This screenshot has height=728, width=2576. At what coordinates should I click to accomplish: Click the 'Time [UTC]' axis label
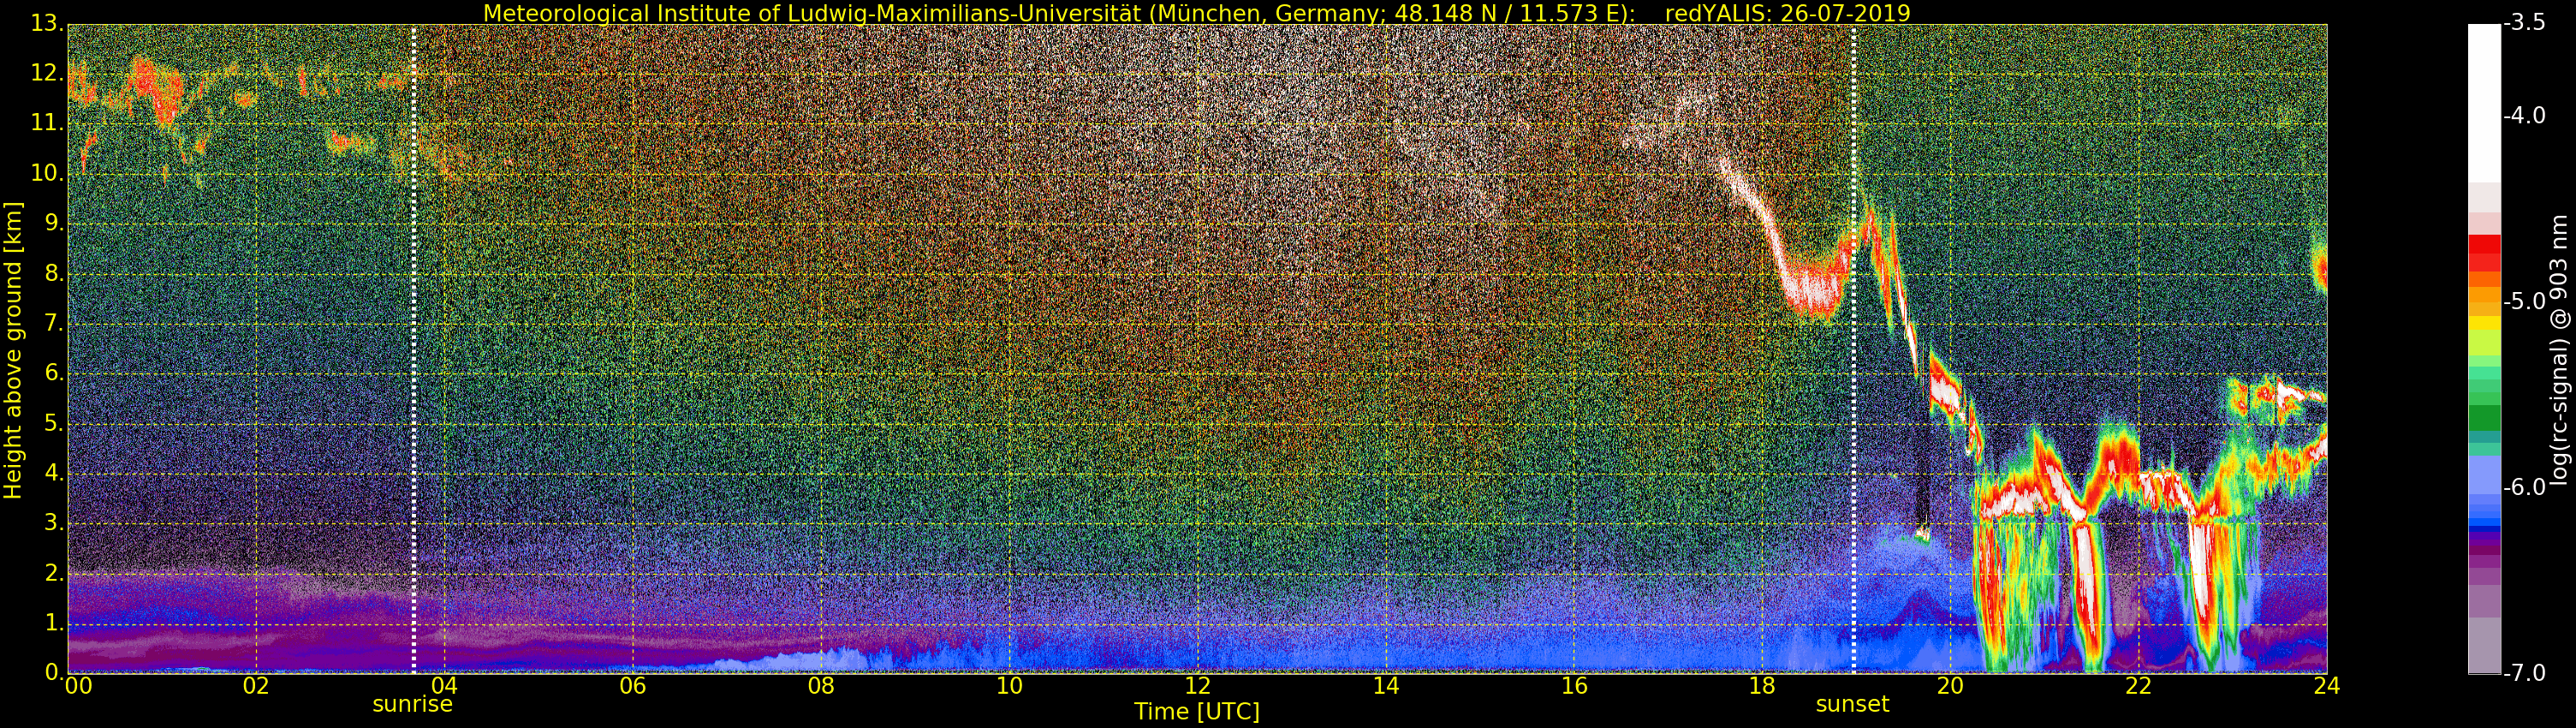point(1196,712)
